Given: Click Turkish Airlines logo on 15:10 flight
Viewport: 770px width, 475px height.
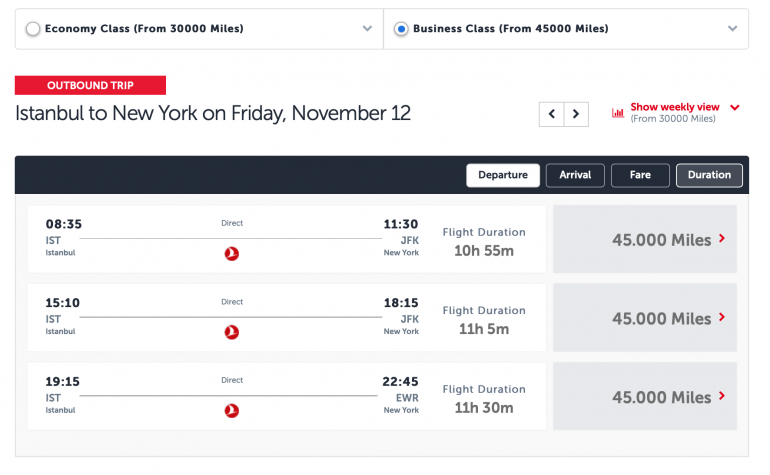Looking at the screenshot, I should [232, 332].
